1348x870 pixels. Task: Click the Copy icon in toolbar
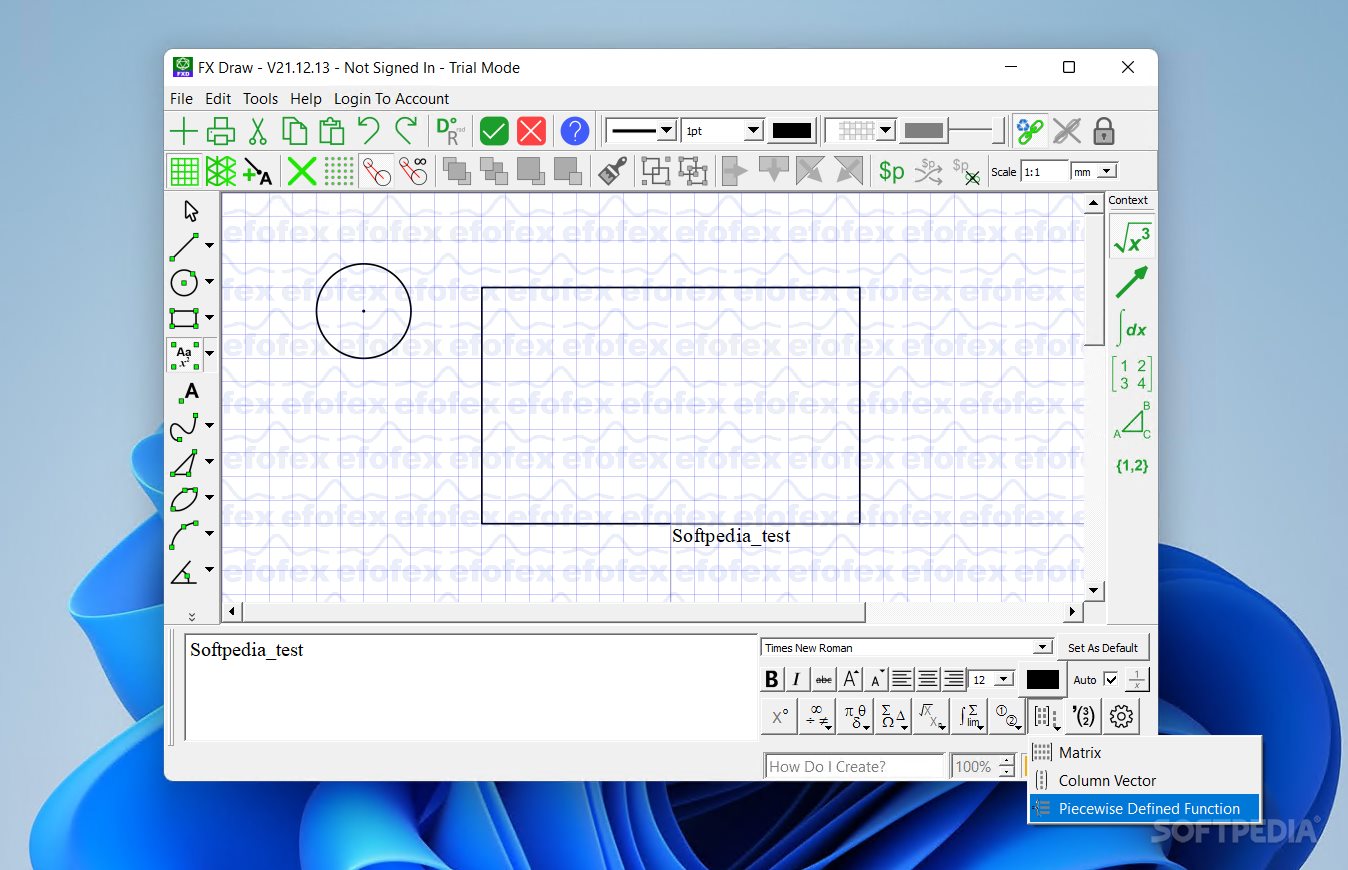294,131
